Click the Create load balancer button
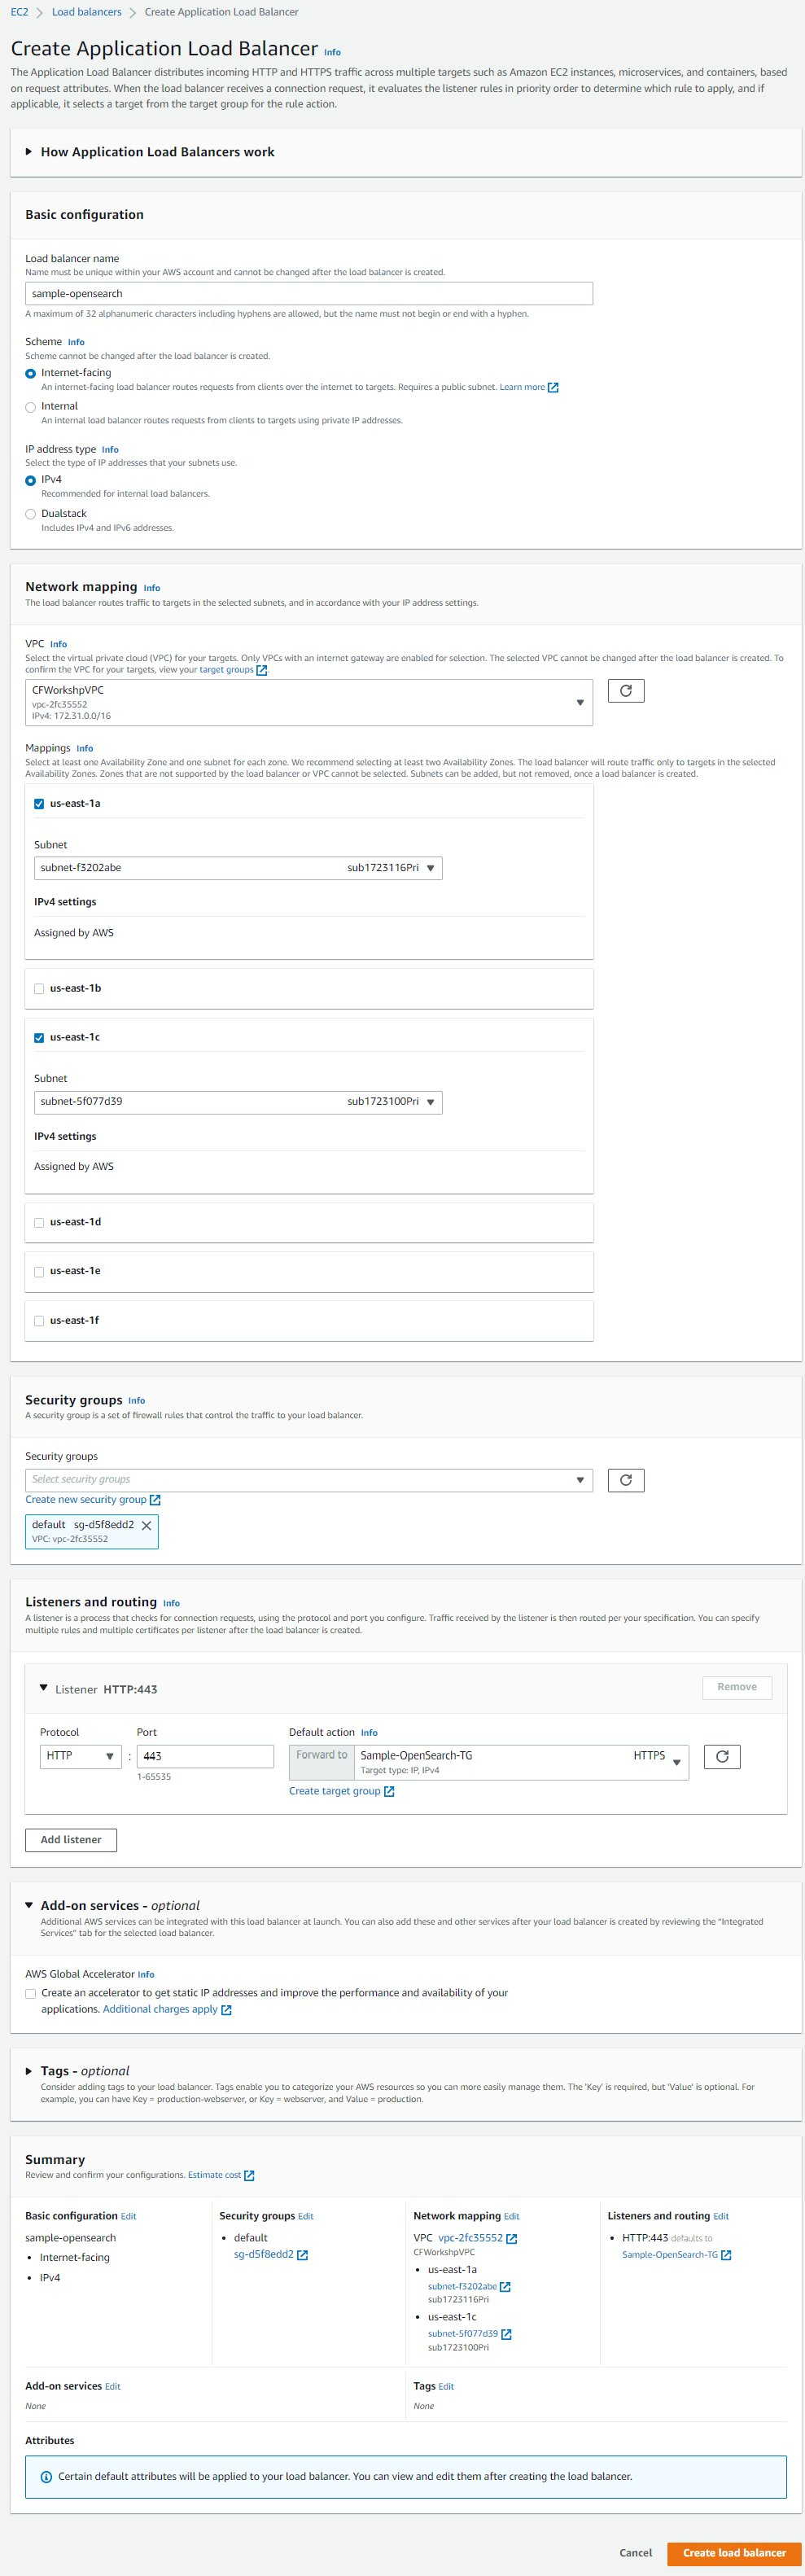The width and height of the screenshot is (805, 2576). coord(733,2553)
